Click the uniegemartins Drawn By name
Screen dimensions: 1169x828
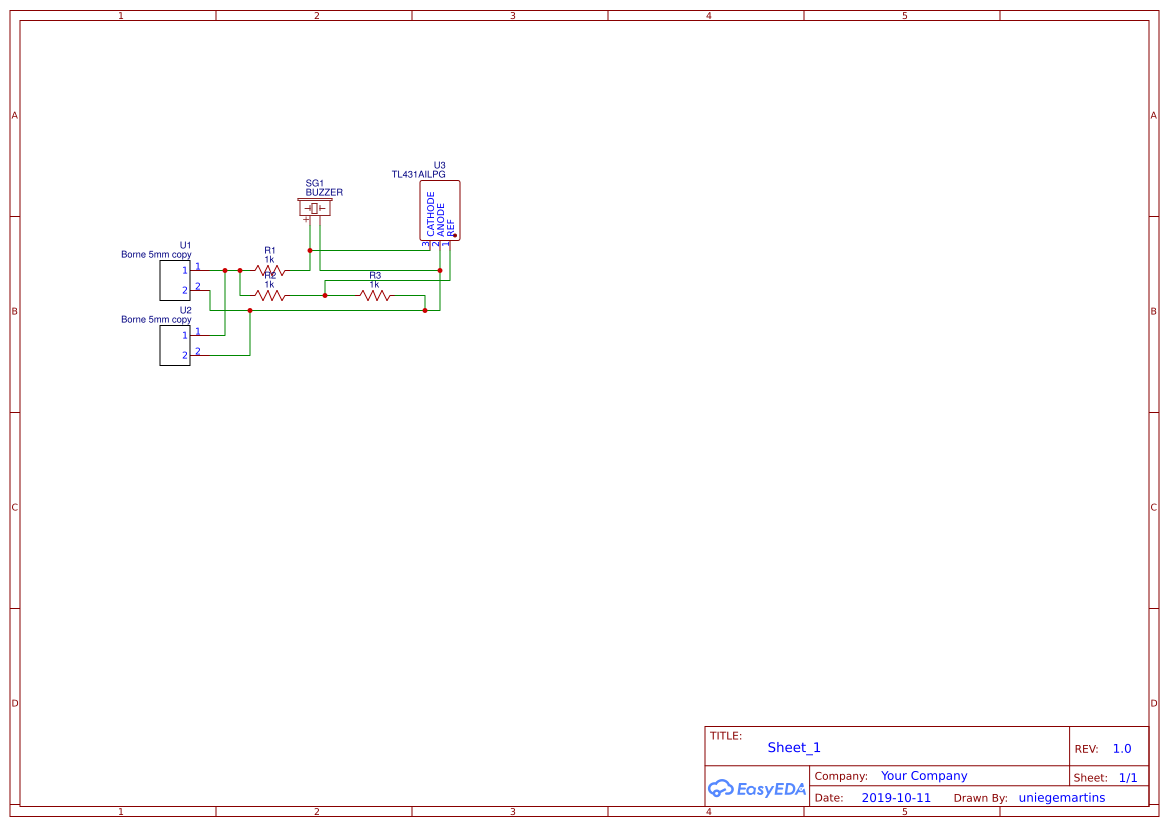[x=1061, y=797]
